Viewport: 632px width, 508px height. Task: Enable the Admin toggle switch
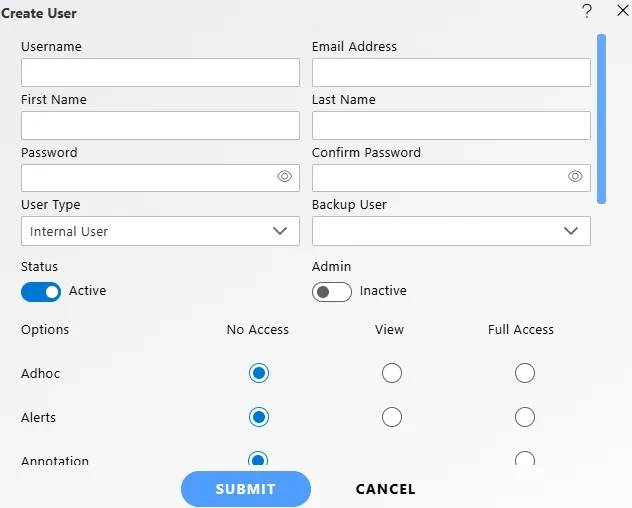332,291
